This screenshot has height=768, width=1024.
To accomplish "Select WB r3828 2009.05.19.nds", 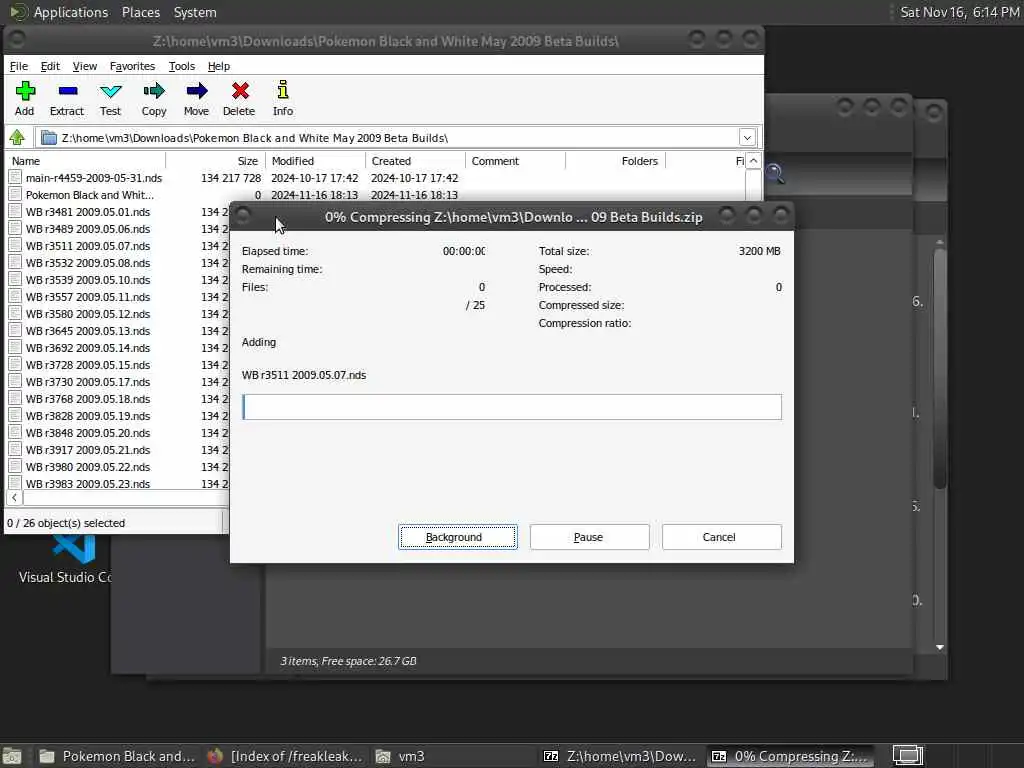I will click(x=88, y=415).
